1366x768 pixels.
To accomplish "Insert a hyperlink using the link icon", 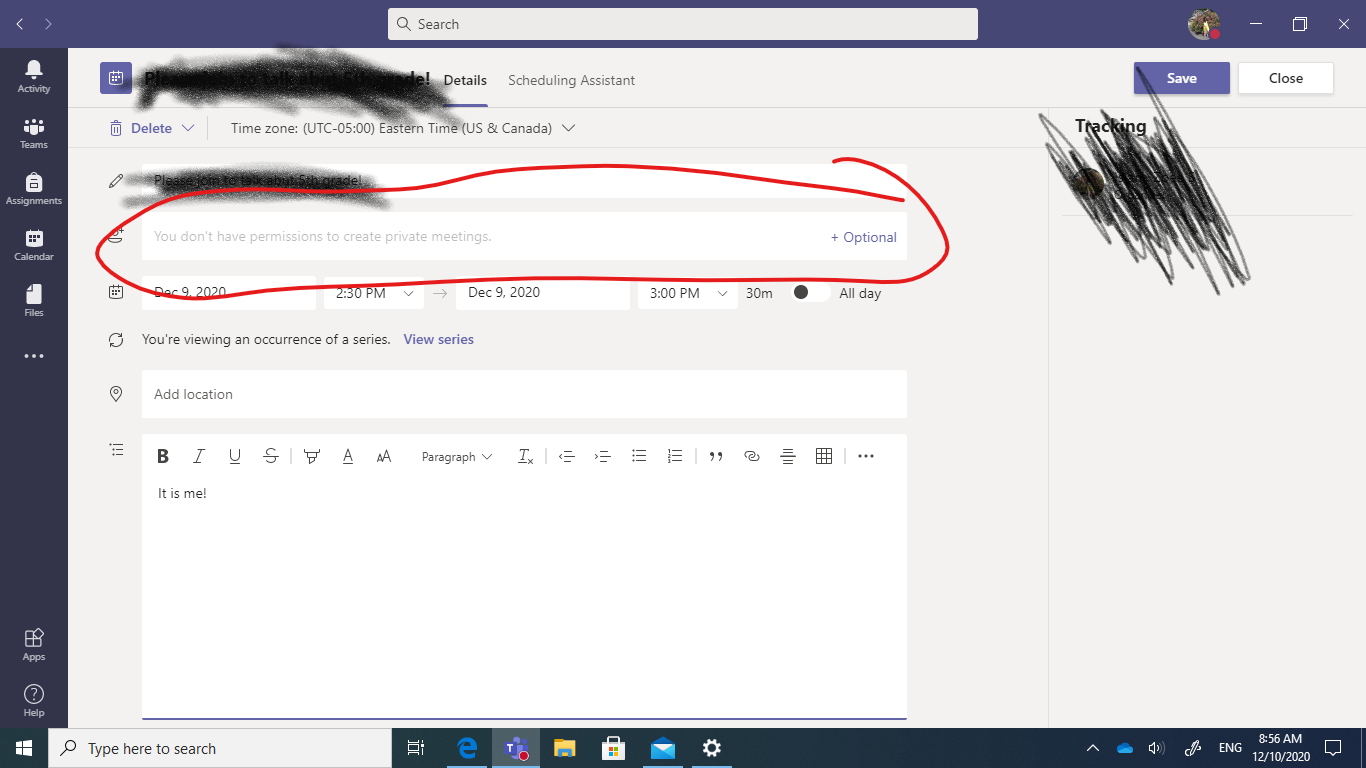I will tap(752, 456).
